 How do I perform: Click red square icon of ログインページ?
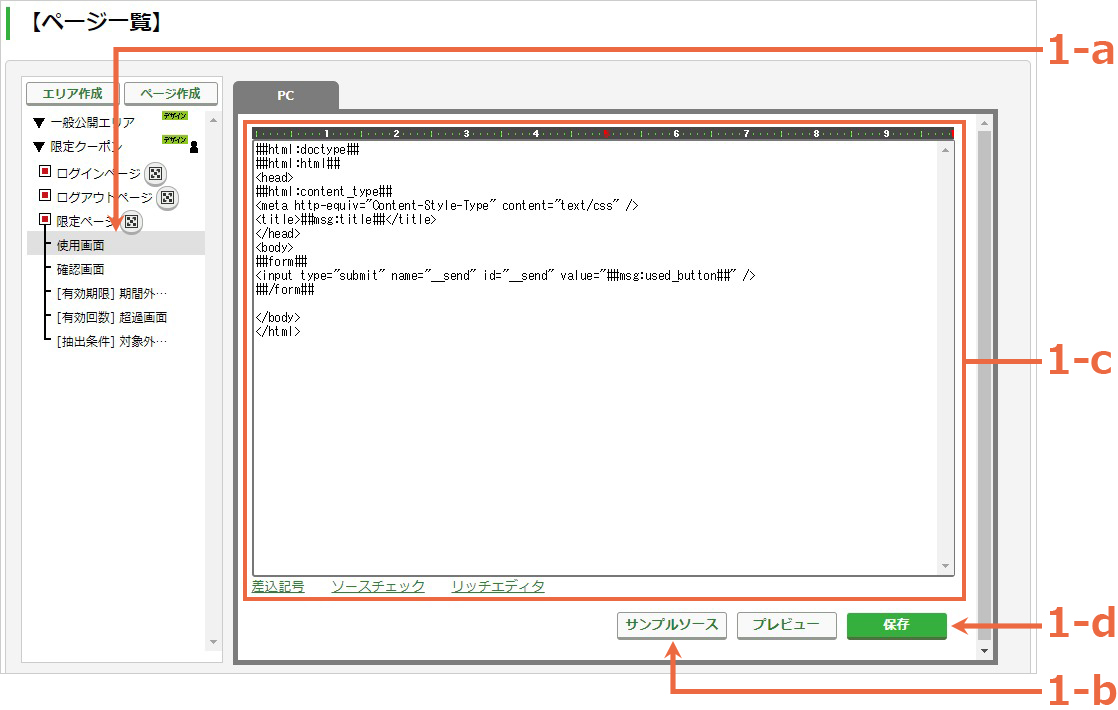point(45,171)
